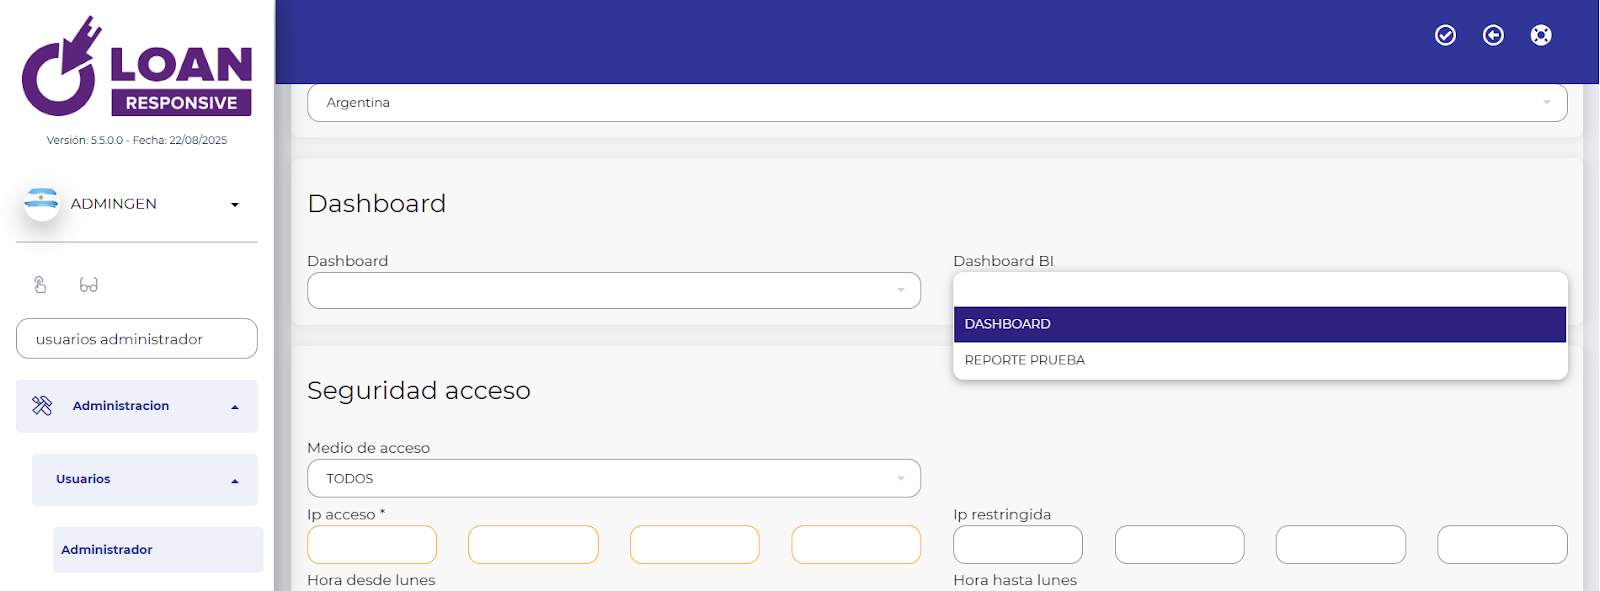The image size is (1600, 591).
Task: Click the first Ip restringida field
Action: (1017, 545)
